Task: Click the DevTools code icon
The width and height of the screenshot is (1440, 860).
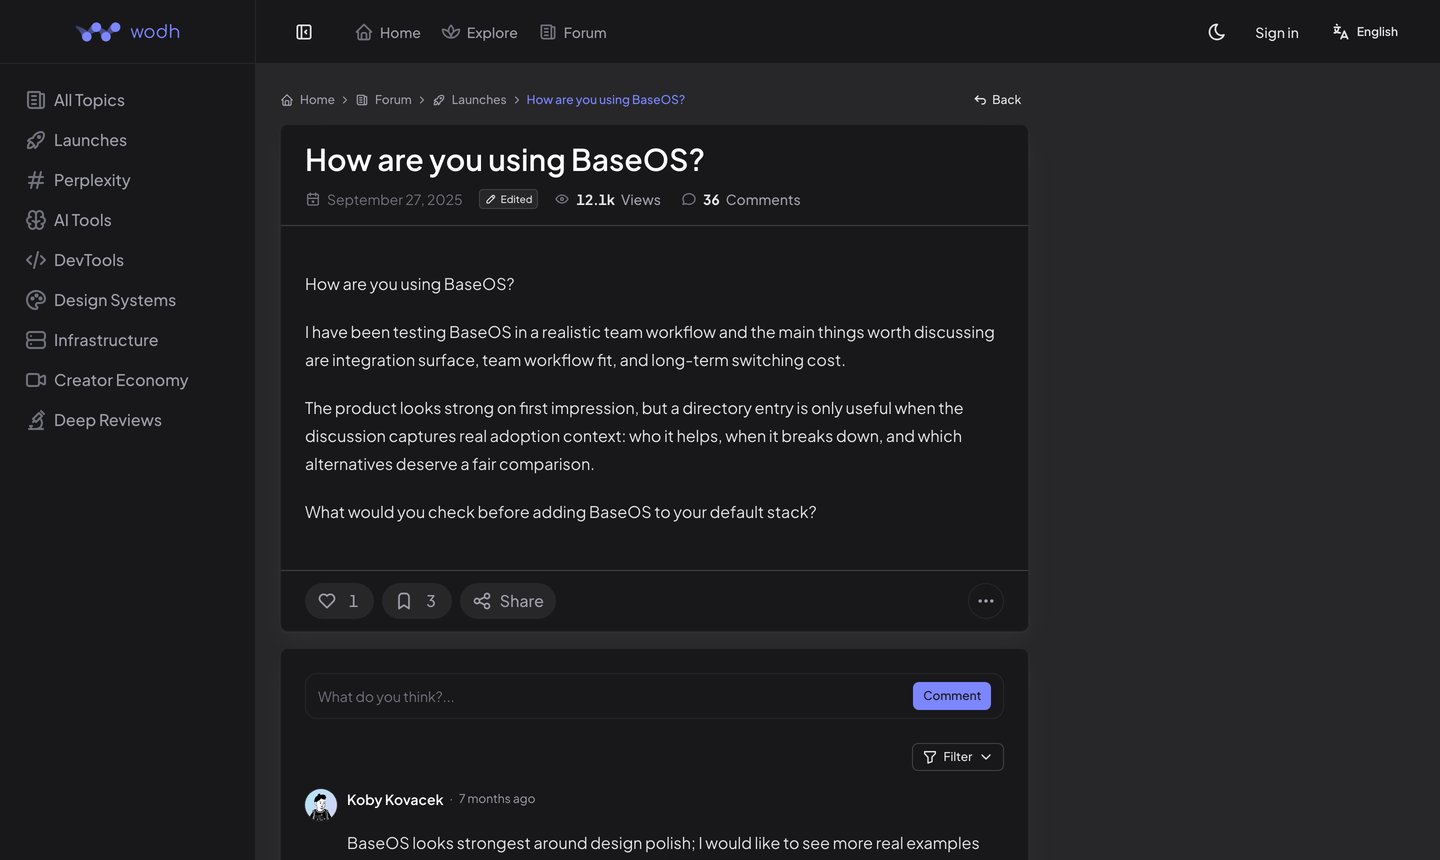Action: point(36,260)
